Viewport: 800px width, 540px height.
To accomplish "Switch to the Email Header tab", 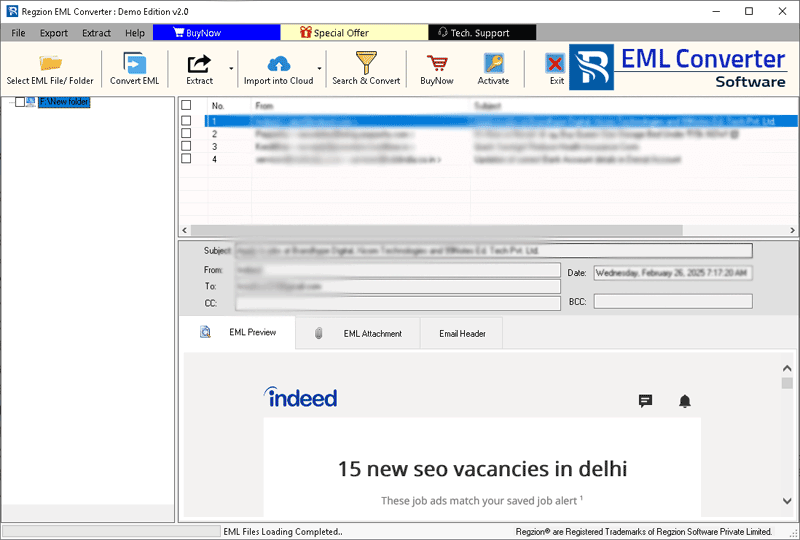I will coord(462,333).
